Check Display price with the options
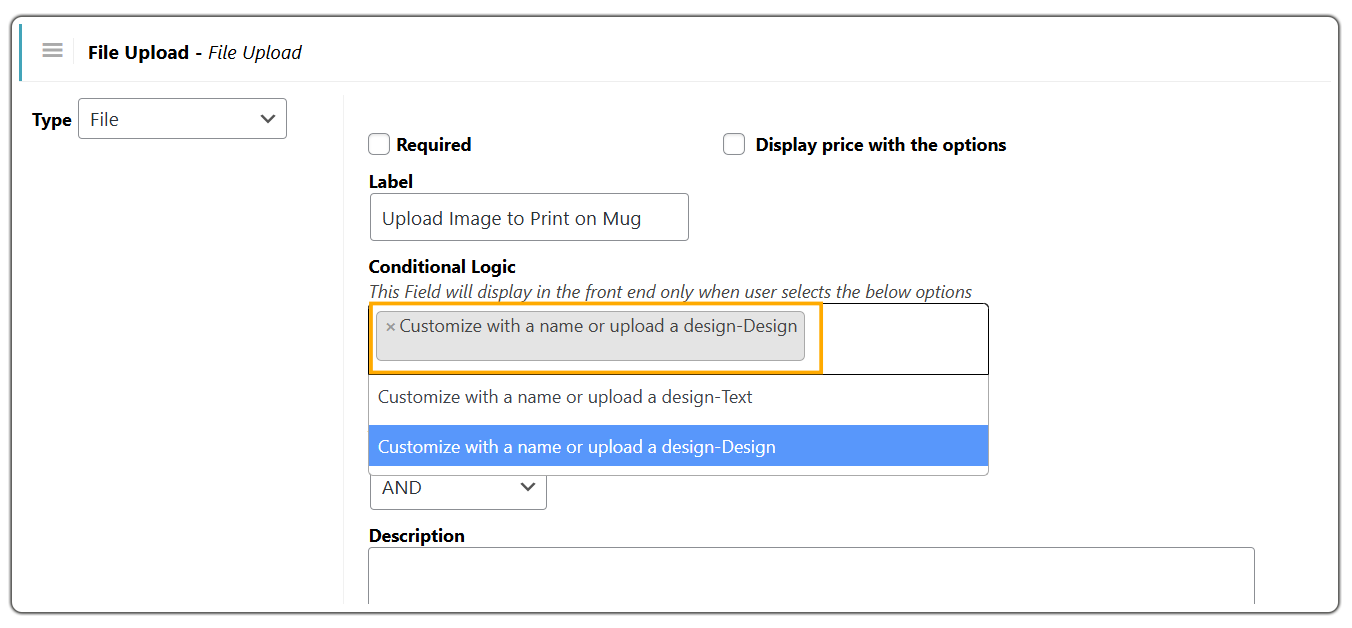Image resolution: width=1352 pixels, height=628 pixels. [734, 144]
